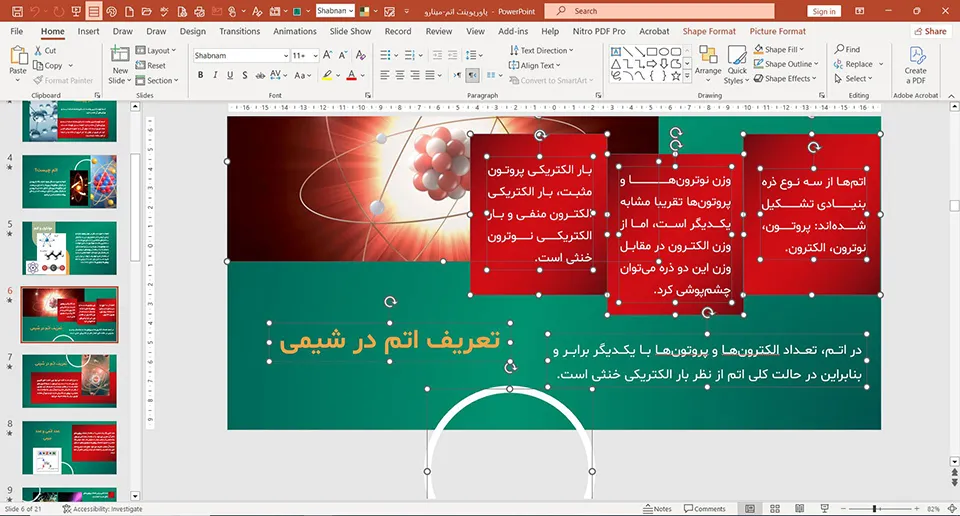Toggle right-to-left text direction
The width and height of the screenshot is (960, 516).
coord(472,75)
